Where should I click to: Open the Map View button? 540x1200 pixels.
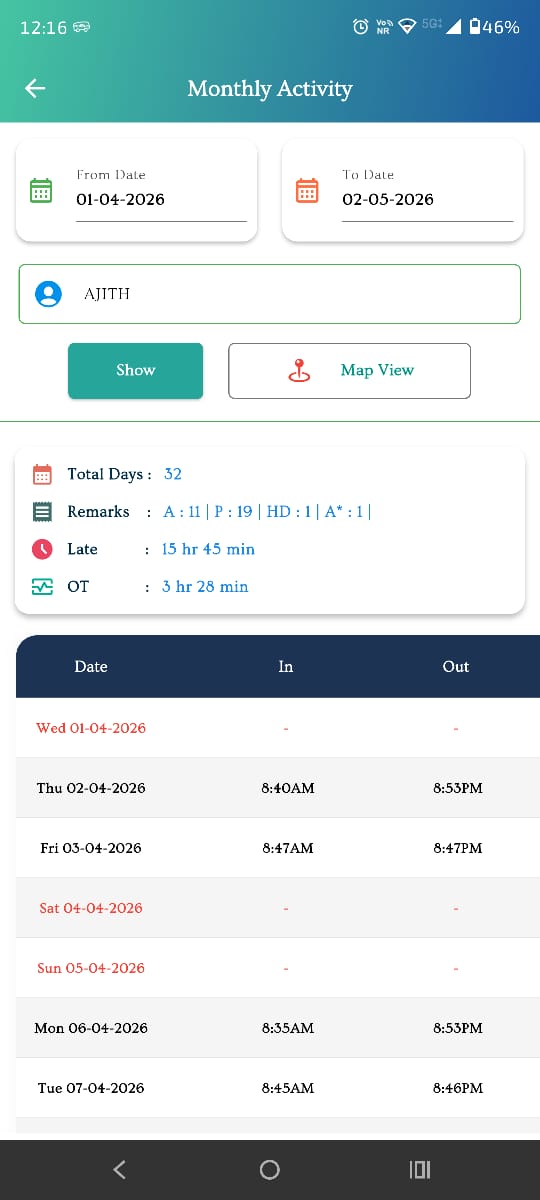click(349, 371)
